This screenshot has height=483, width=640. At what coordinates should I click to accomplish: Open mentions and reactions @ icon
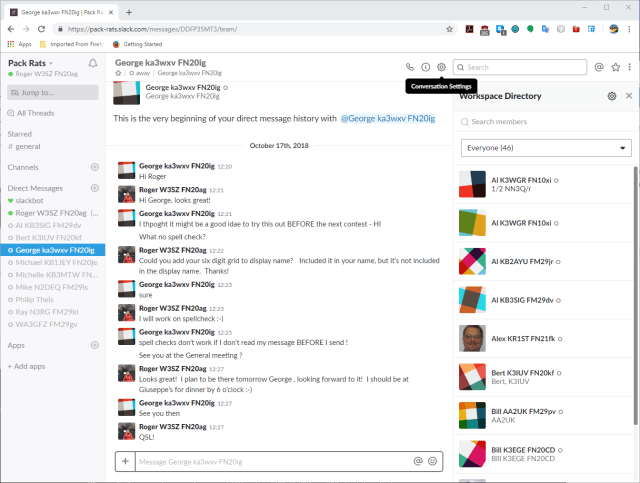click(x=599, y=67)
